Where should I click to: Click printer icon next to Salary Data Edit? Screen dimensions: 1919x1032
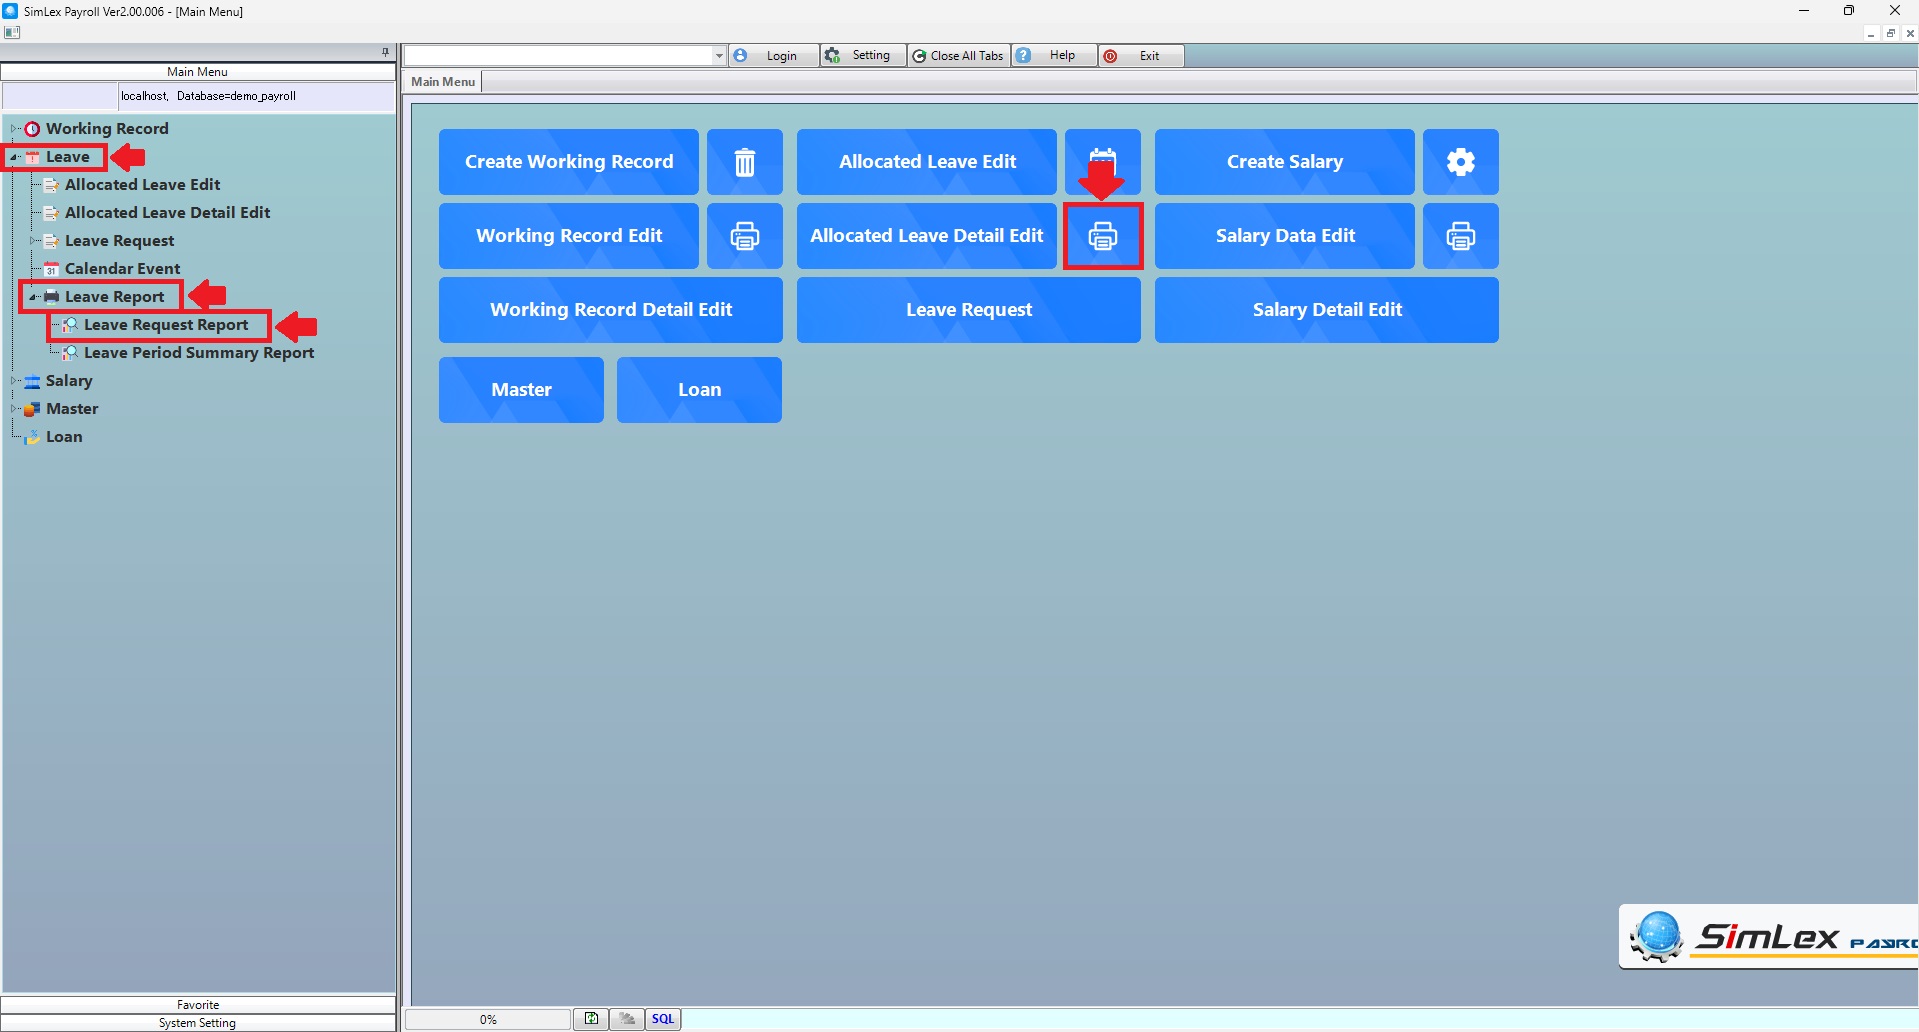(x=1460, y=236)
